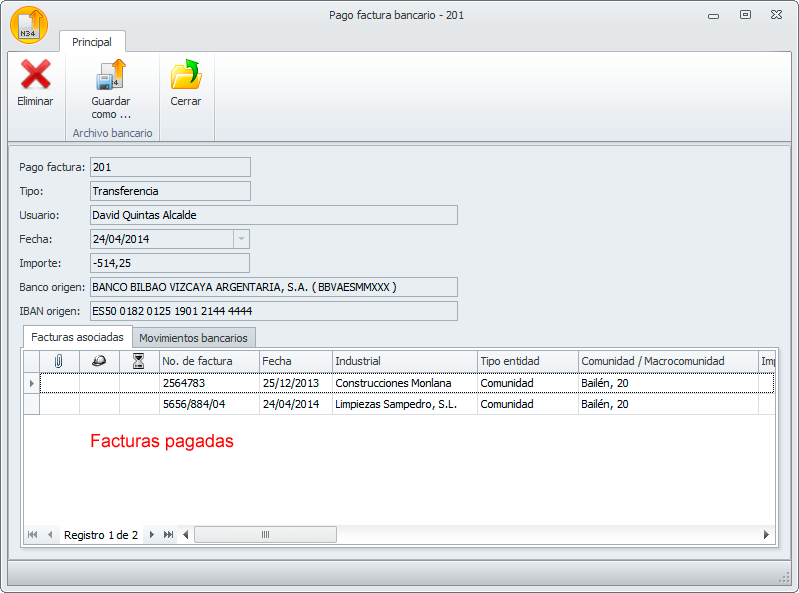Image resolution: width=799 pixels, height=593 pixels.
Task: Click Comunidad cell in Construcciones Monlana row
Action: [x=527, y=383]
